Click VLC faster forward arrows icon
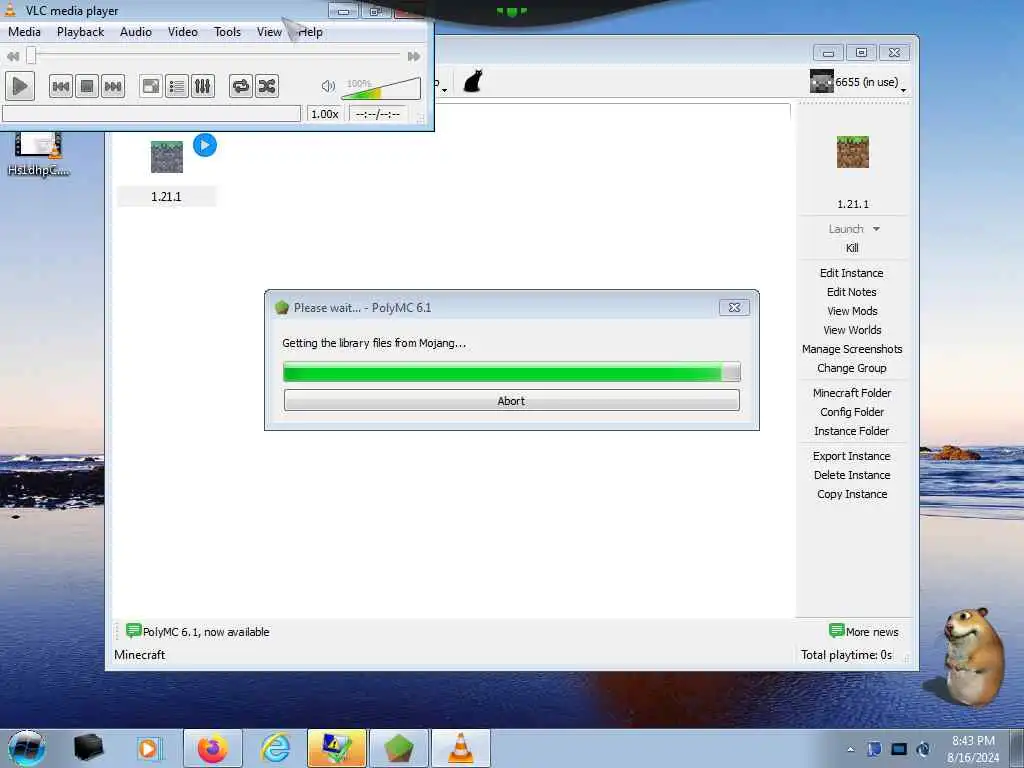Viewport: 1024px width, 768px height. [x=414, y=56]
